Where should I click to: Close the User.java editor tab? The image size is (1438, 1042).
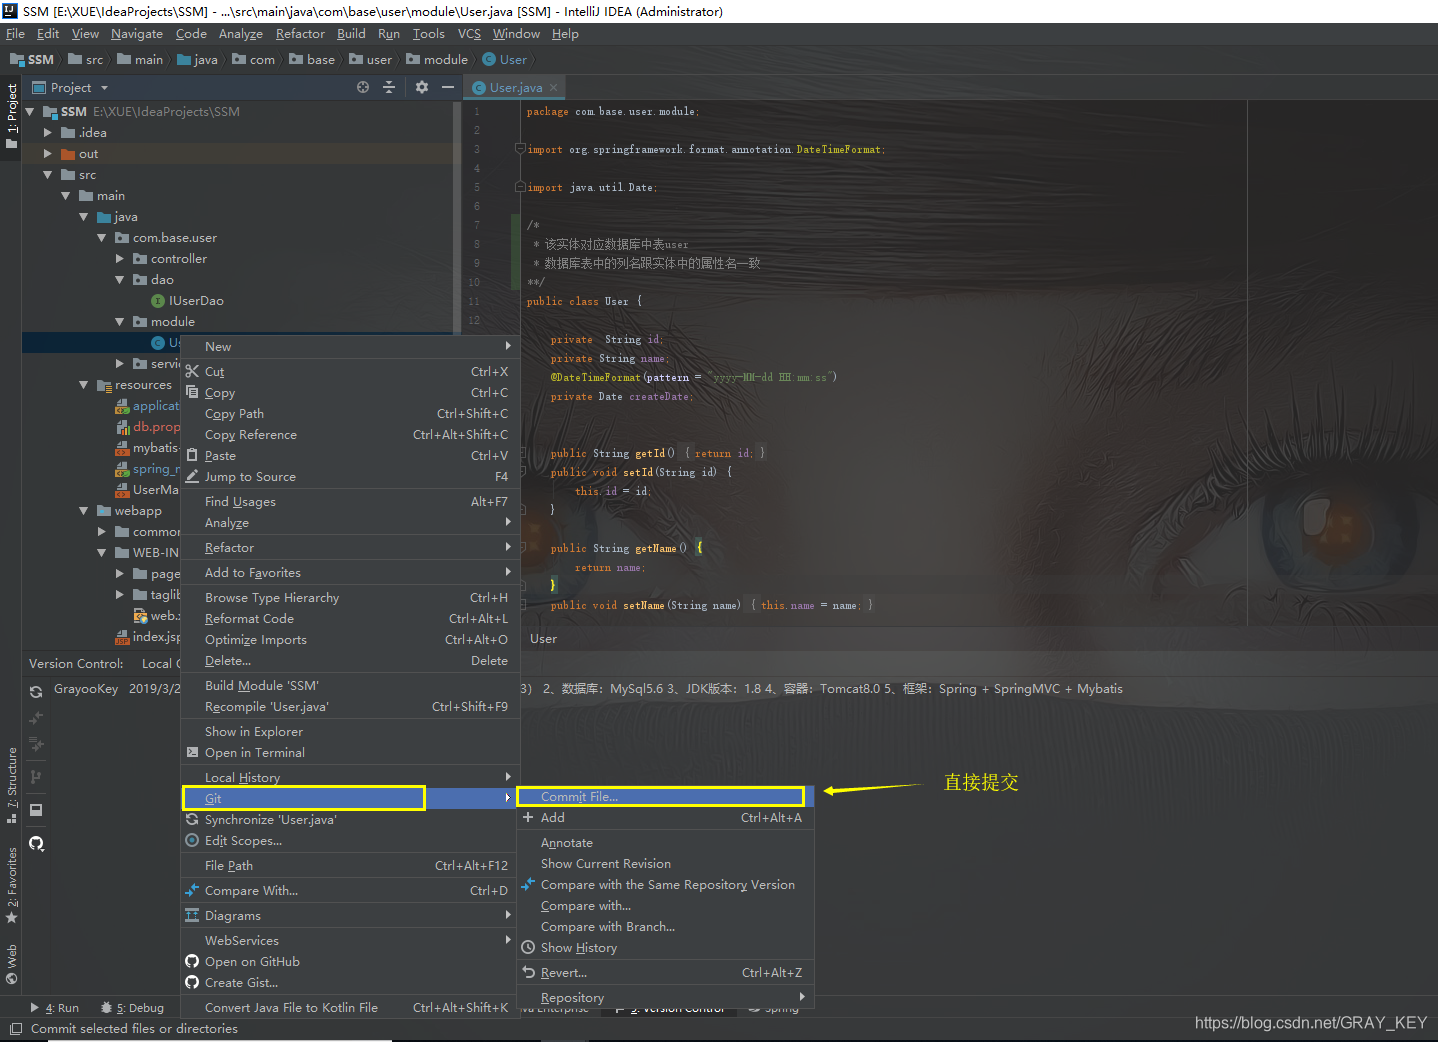(x=553, y=87)
